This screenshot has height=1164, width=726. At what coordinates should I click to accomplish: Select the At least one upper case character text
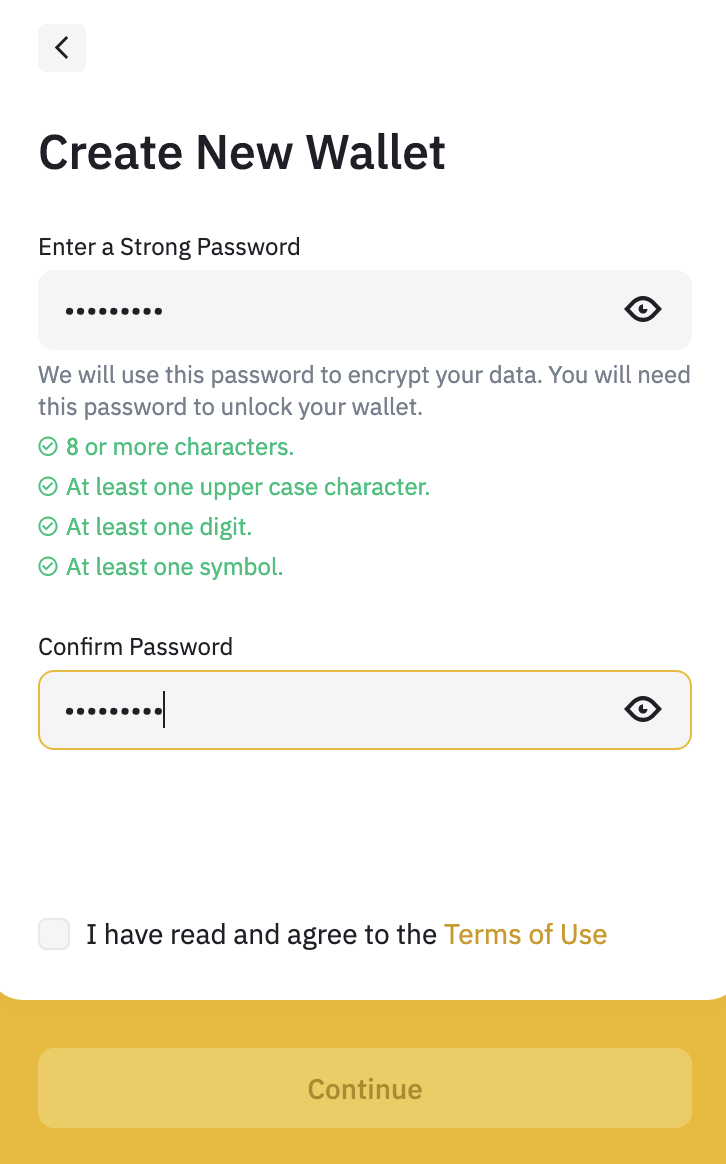[x=248, y=487]
